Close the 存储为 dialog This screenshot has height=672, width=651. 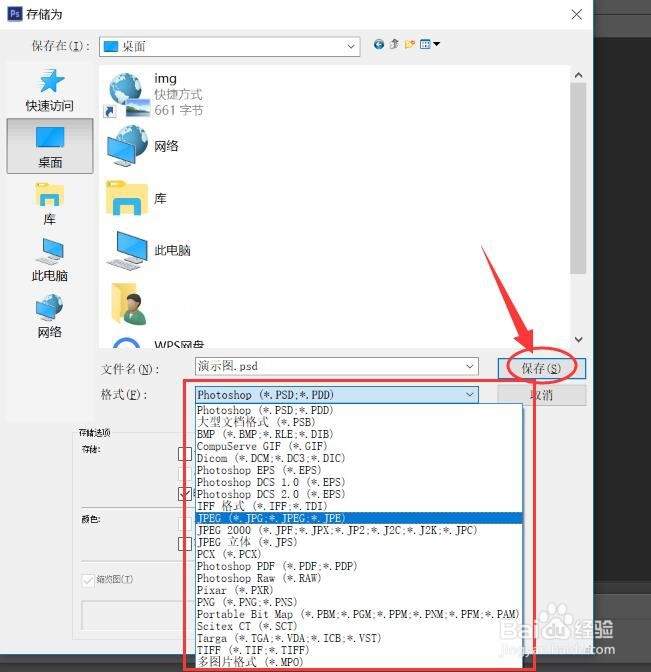(576, 15)
